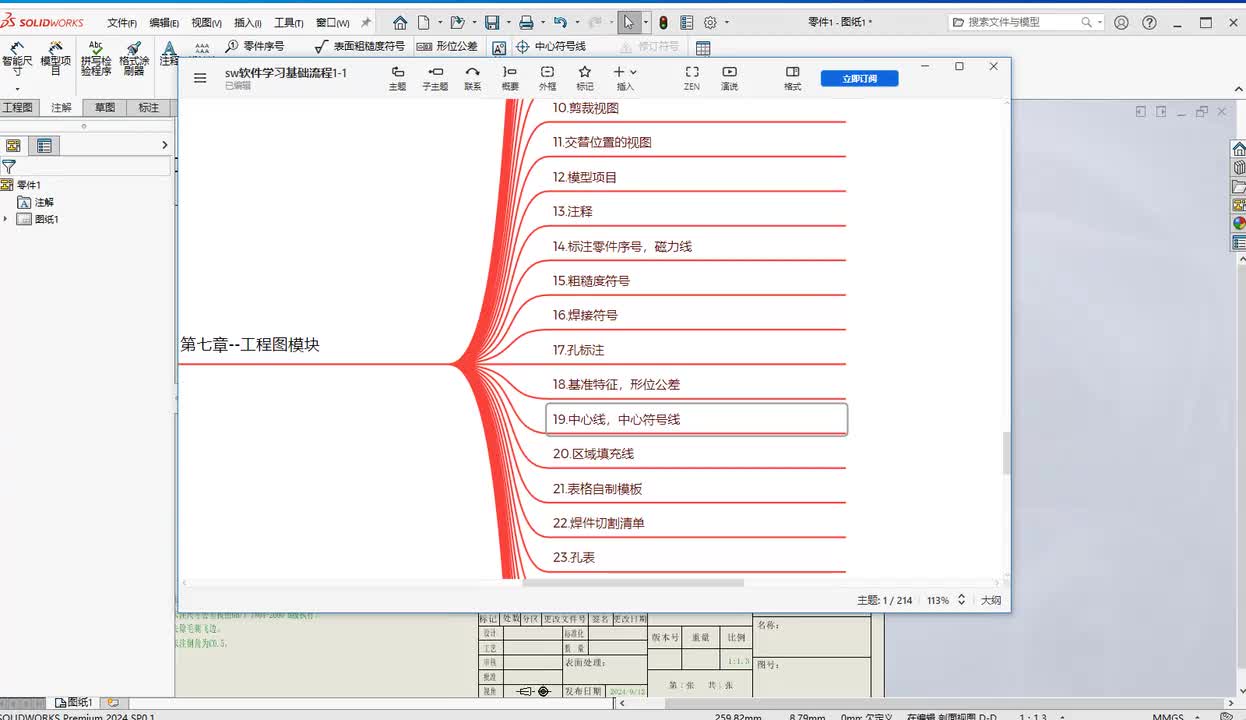Activate the Format Painter (格式涂刷器)
The height and width of the screenshot is (720, 1246).
click(134, 59)
